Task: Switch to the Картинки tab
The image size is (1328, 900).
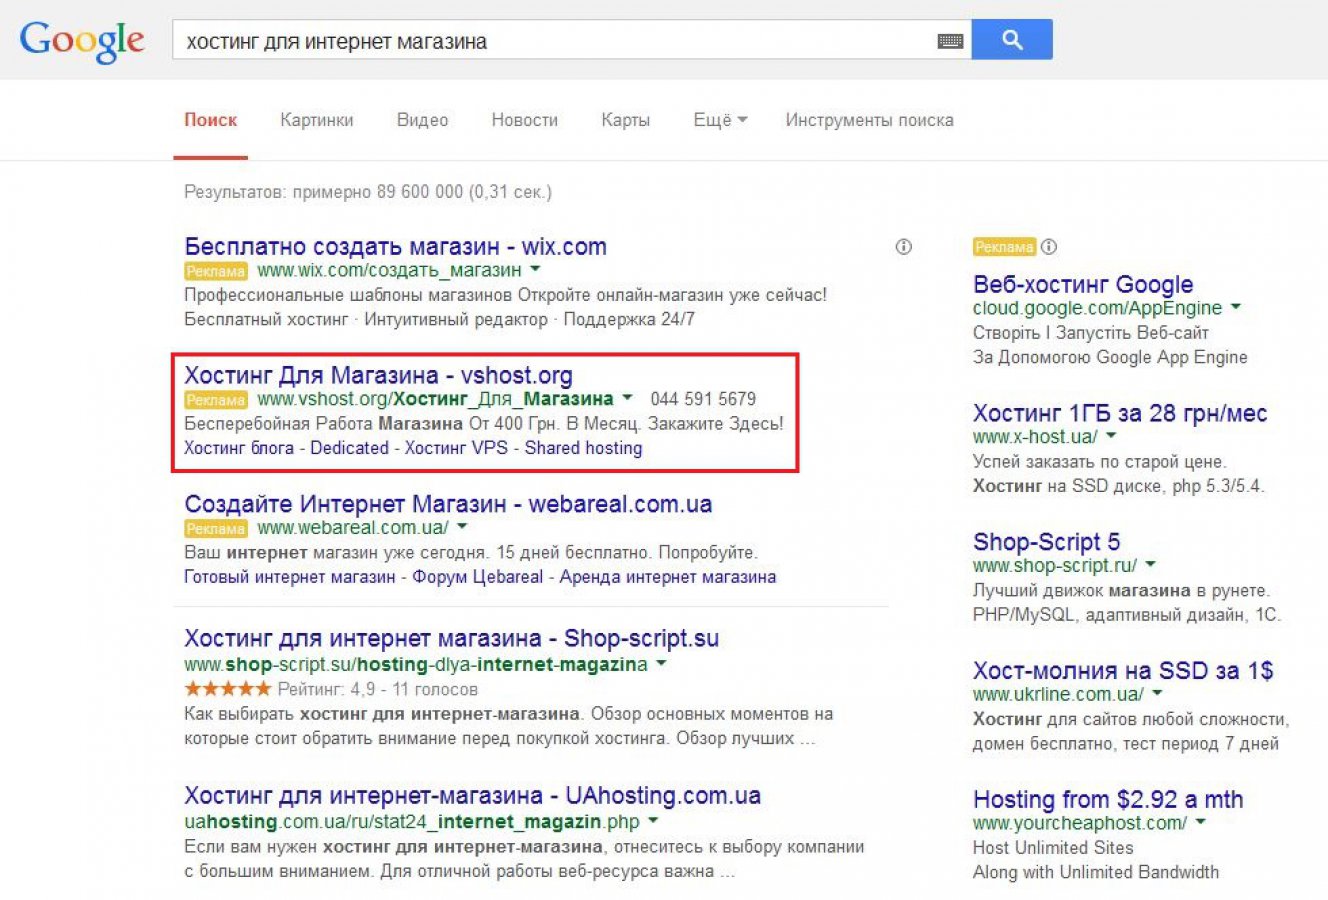Action: coord(317,120)
